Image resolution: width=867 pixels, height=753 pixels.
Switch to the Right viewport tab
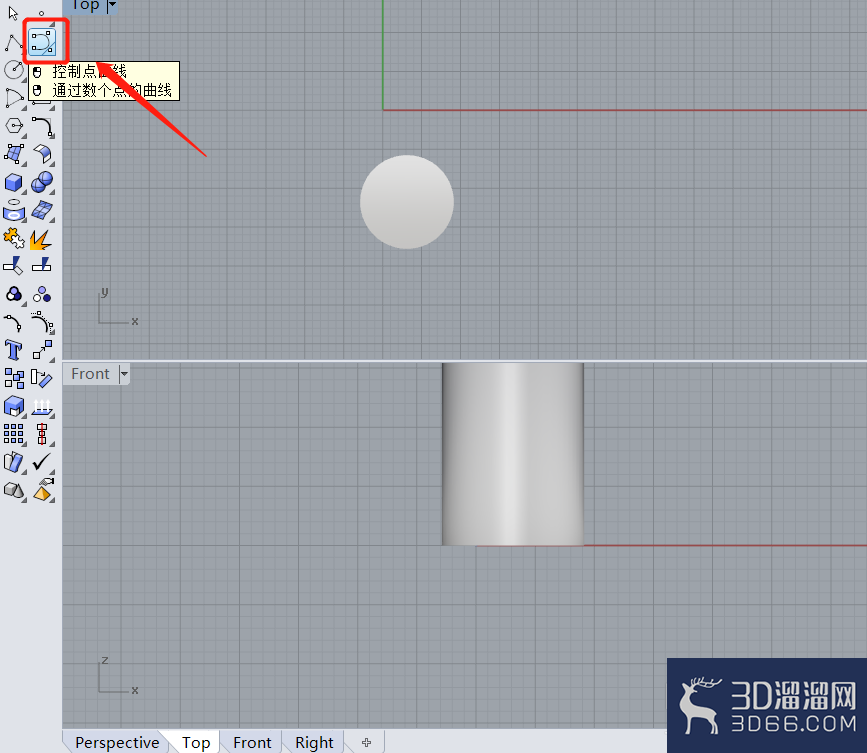(314, 742)
